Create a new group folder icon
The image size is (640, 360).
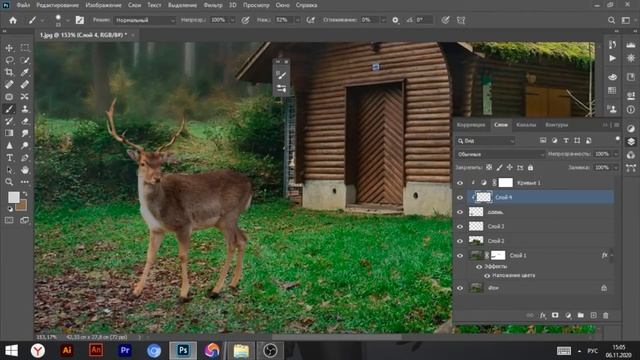pos(580,315)
